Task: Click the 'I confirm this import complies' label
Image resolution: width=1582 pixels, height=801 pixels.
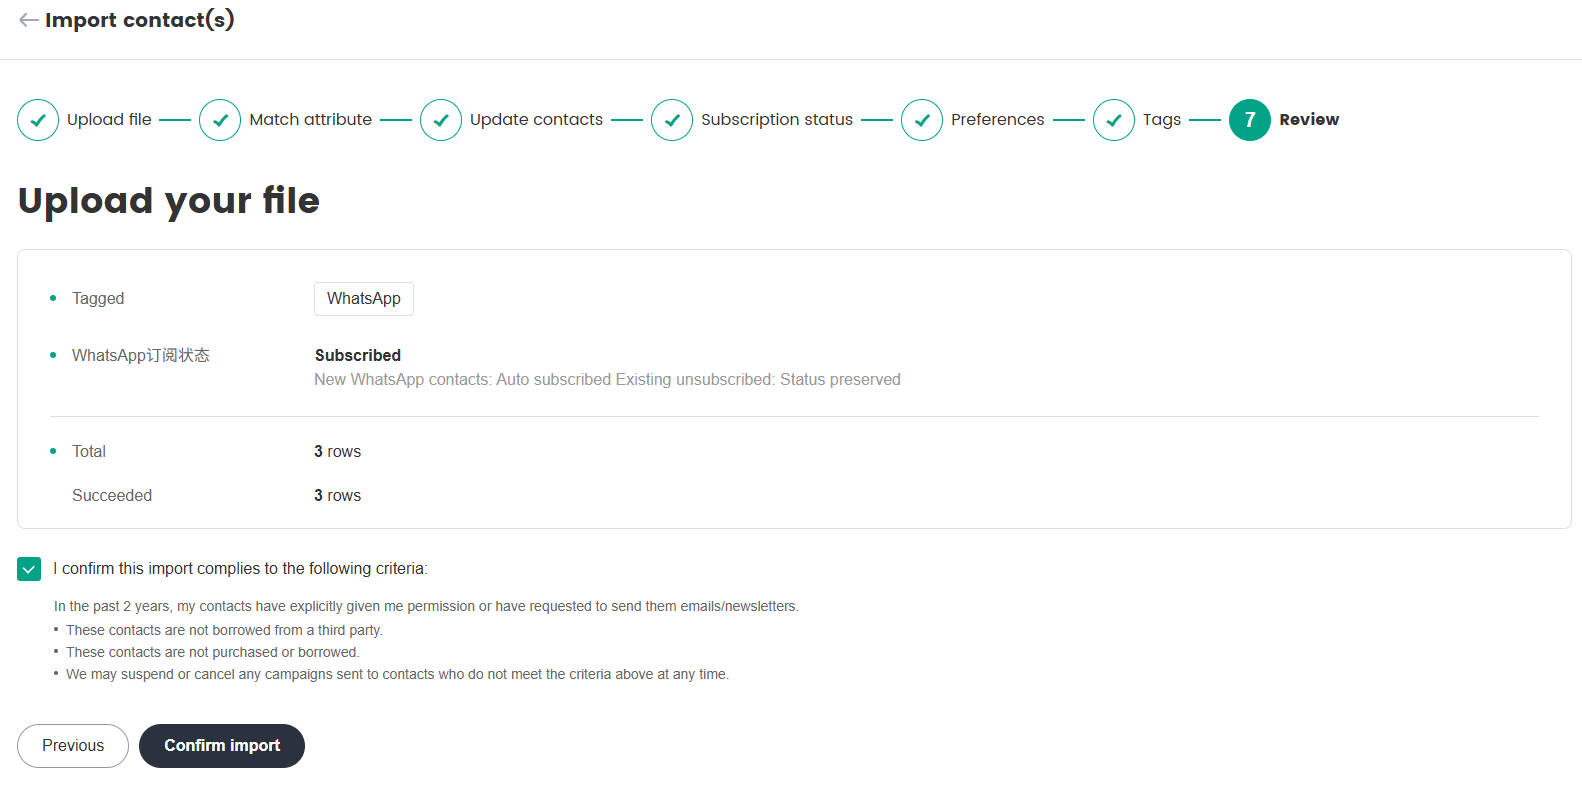Action: pyautogui.click(x=240, y=569)
